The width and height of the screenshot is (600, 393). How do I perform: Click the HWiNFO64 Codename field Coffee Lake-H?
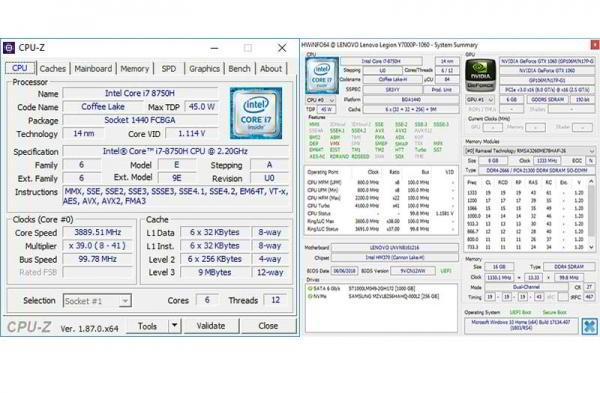tap(392, 80)
